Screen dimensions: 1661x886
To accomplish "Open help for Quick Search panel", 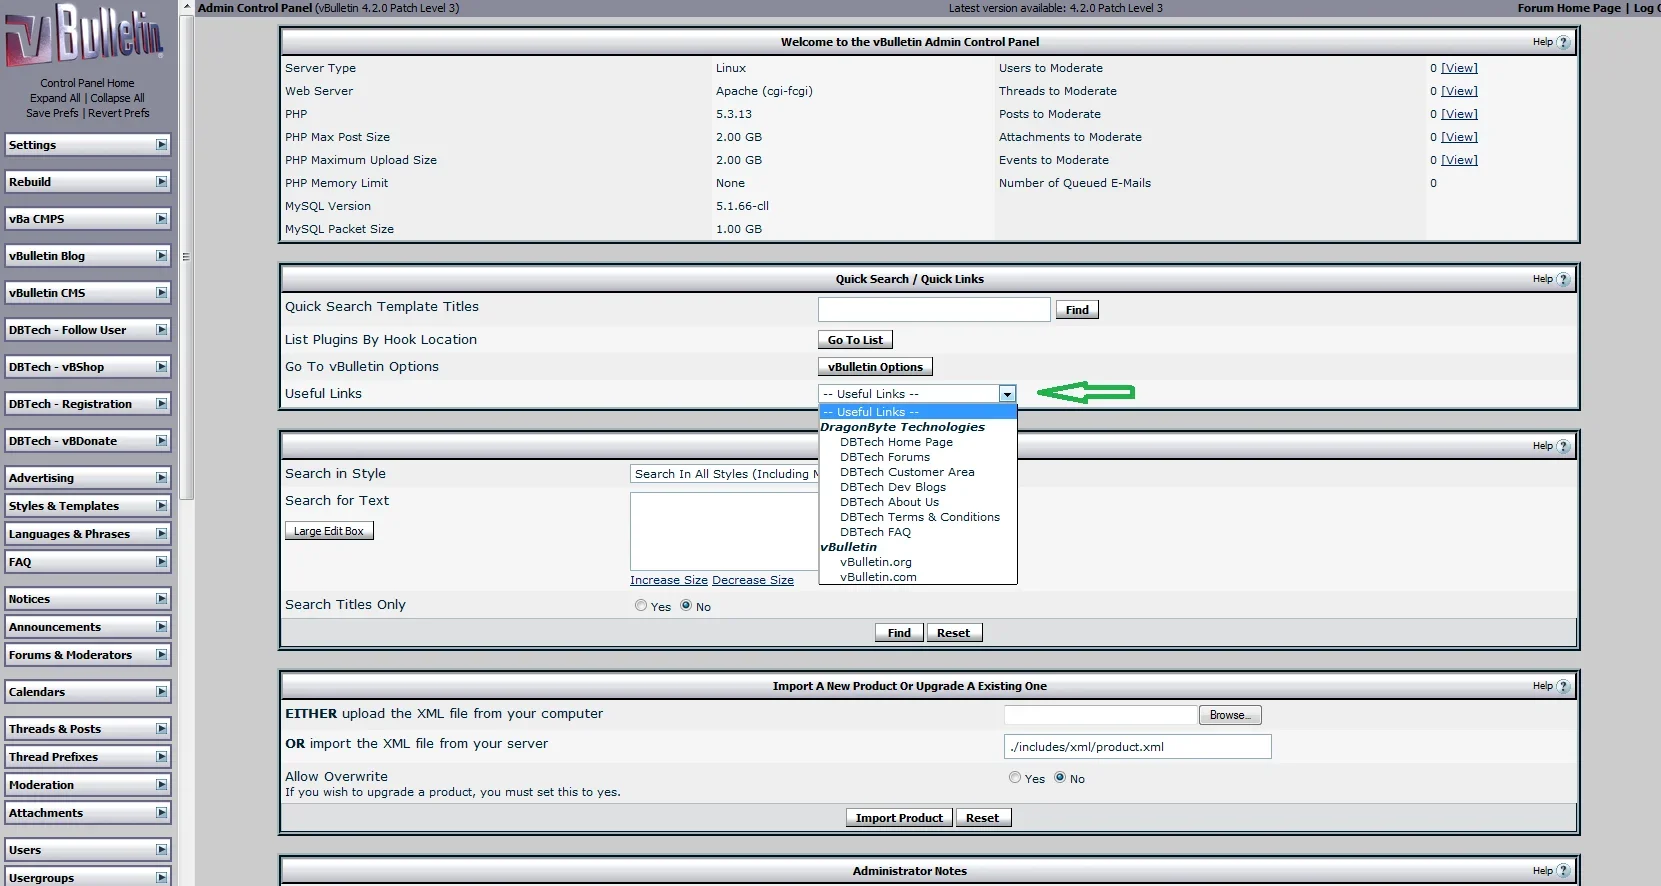I will [1563, 279].
